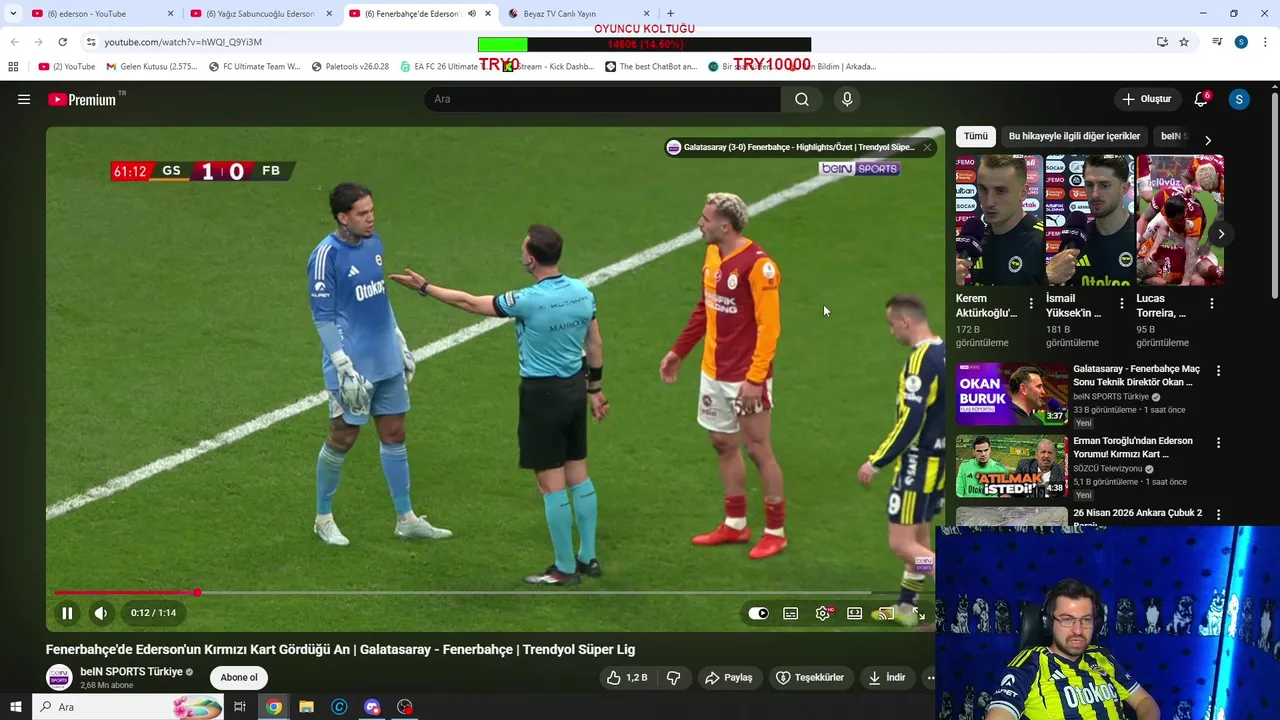Open Chrome apps grid shortcut
Image resolution: width=1280 pixels, height=720 pixels.
coord(13,67)
